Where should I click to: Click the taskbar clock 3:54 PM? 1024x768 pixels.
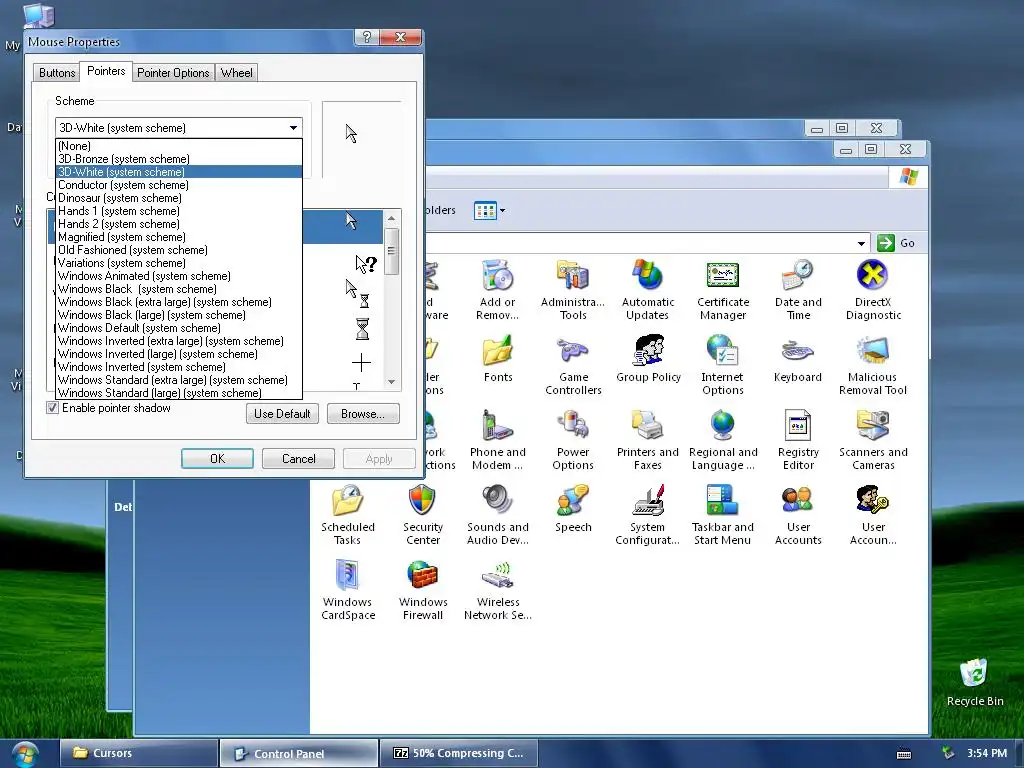pyautogui.click(x=987, y=753)
